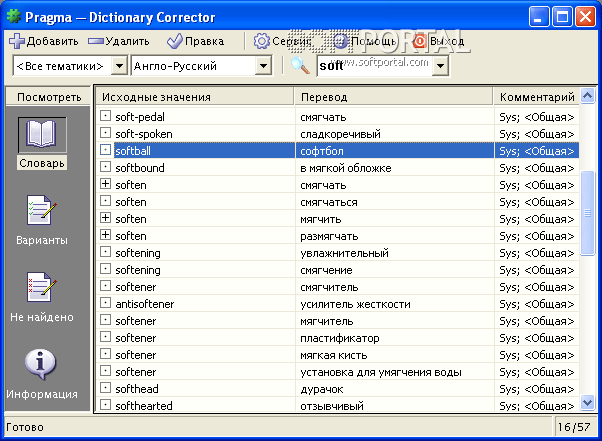The height and width of the screenshot is (441, 602).
Task: Select the softhead entry
Action: click(137, 389)
